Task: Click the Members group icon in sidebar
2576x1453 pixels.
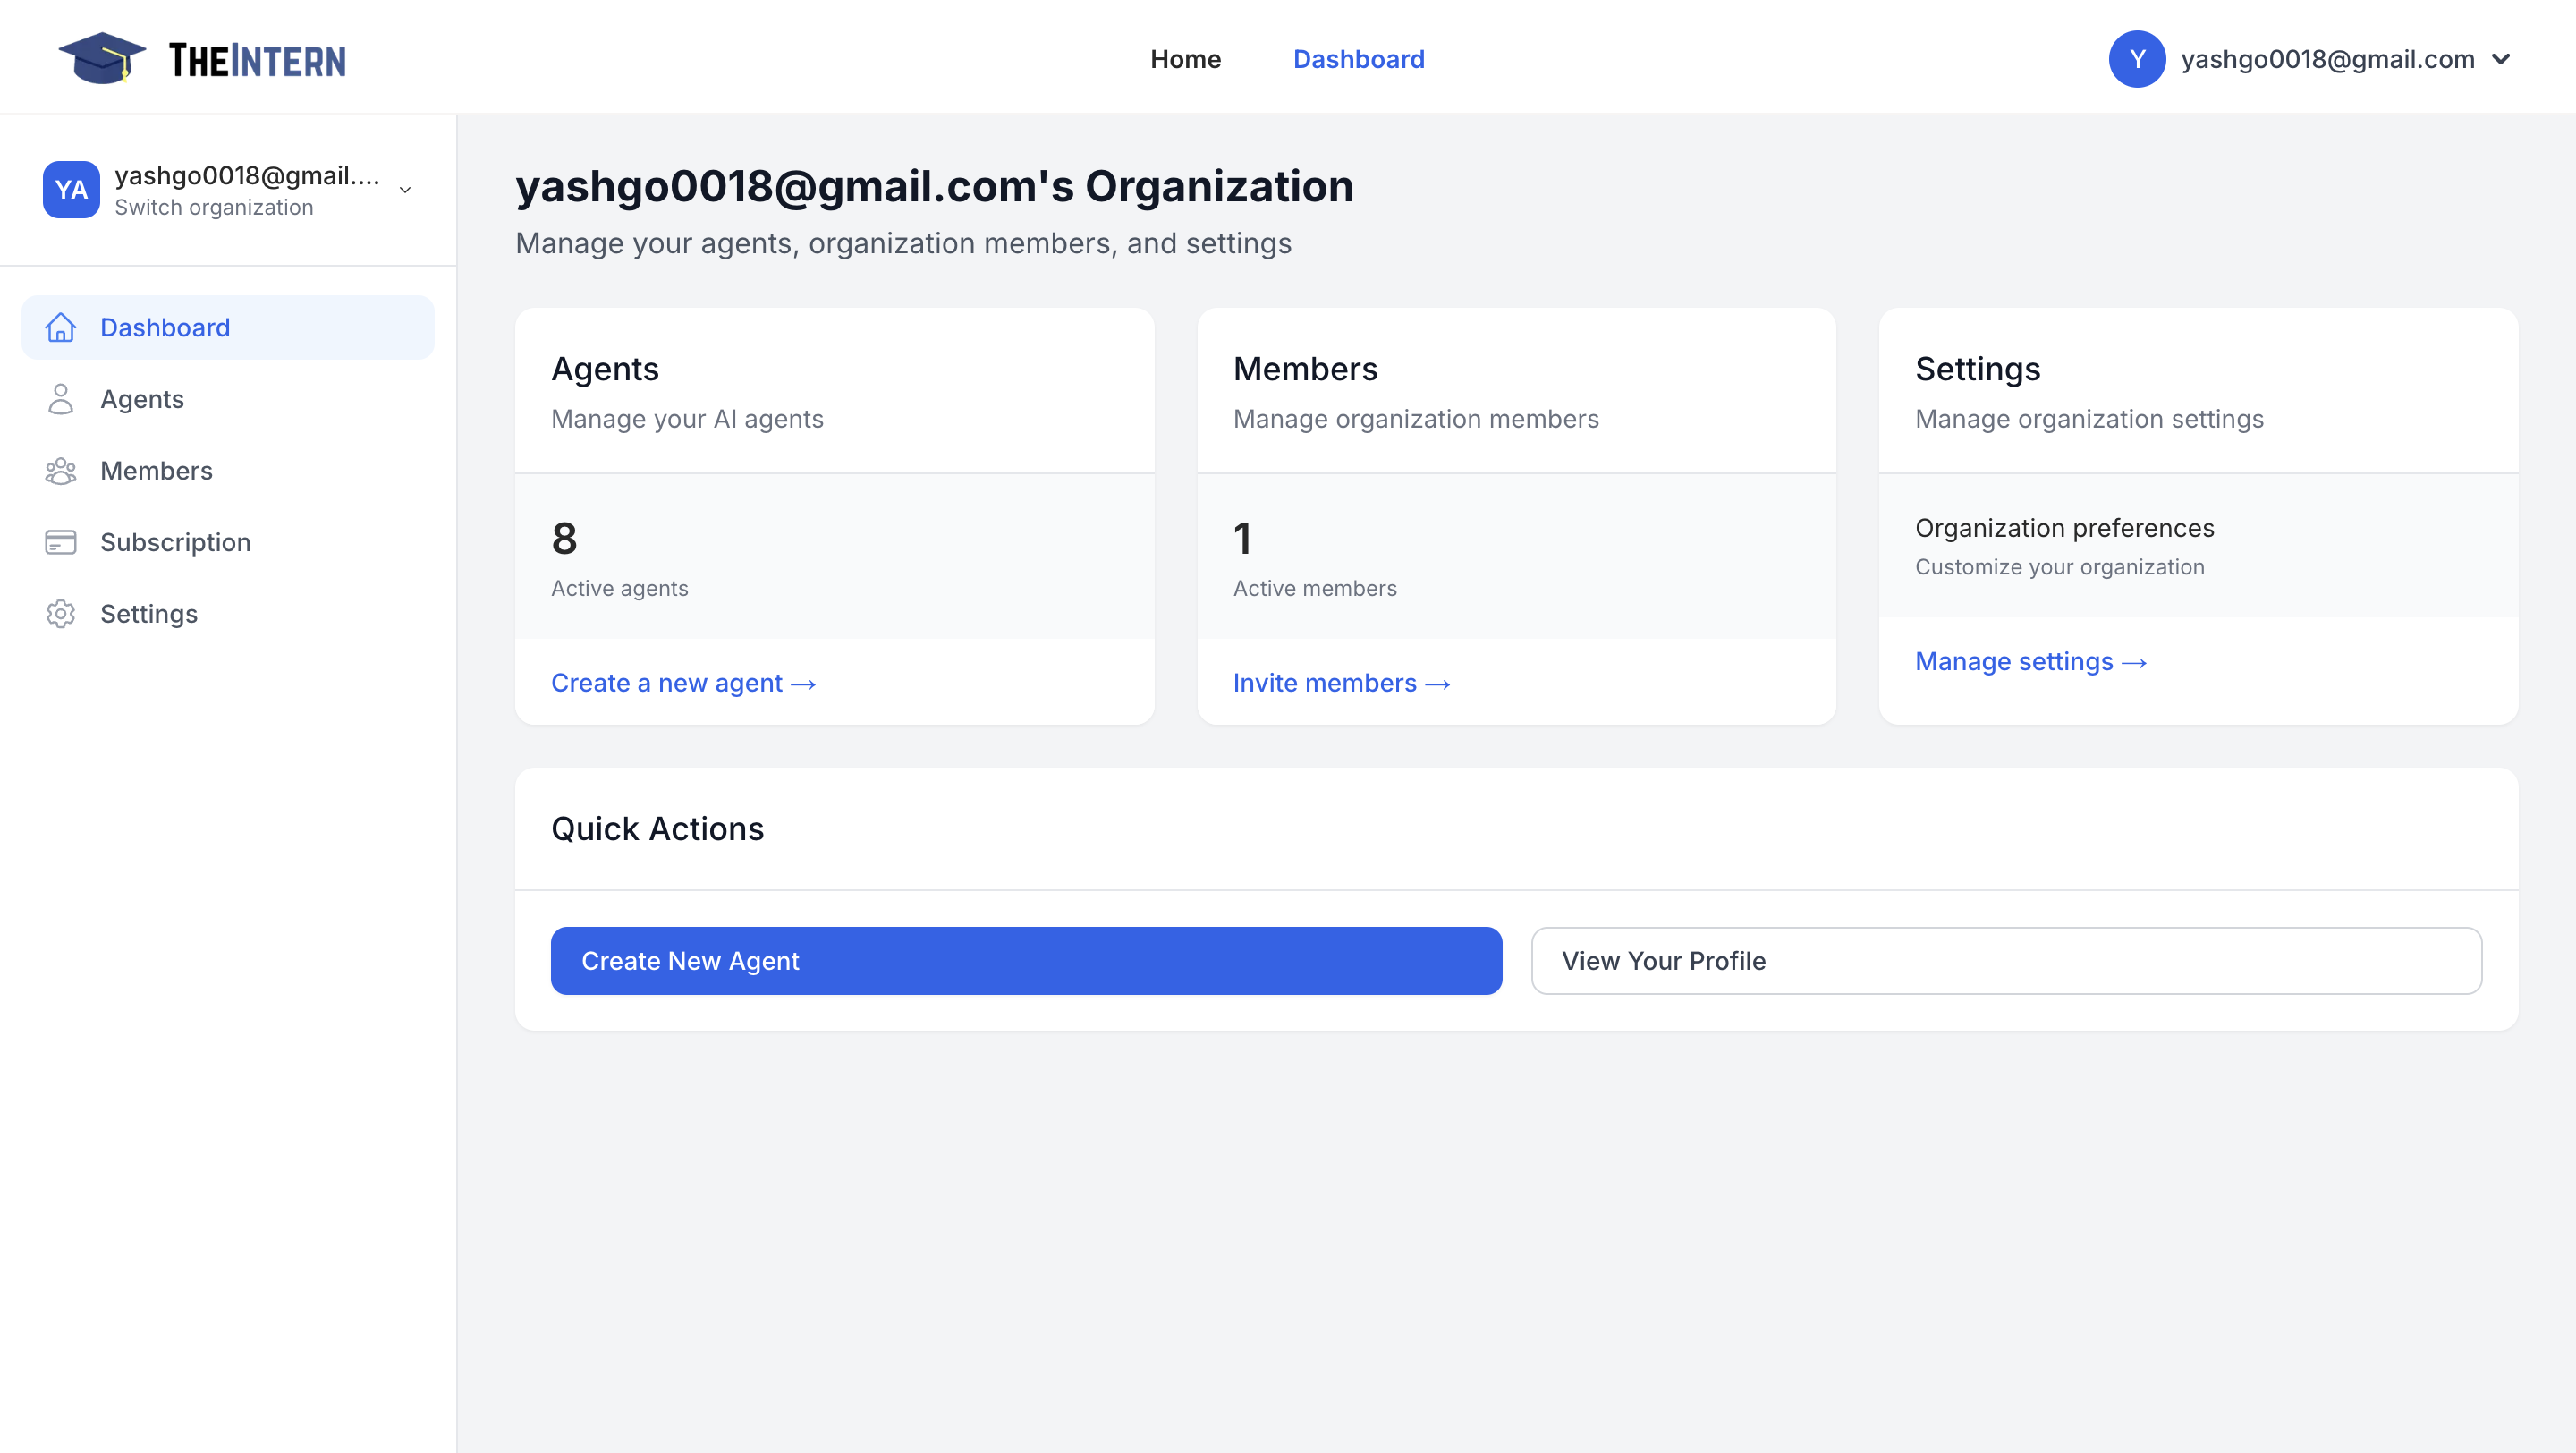Action: click(x=62, y=470)
